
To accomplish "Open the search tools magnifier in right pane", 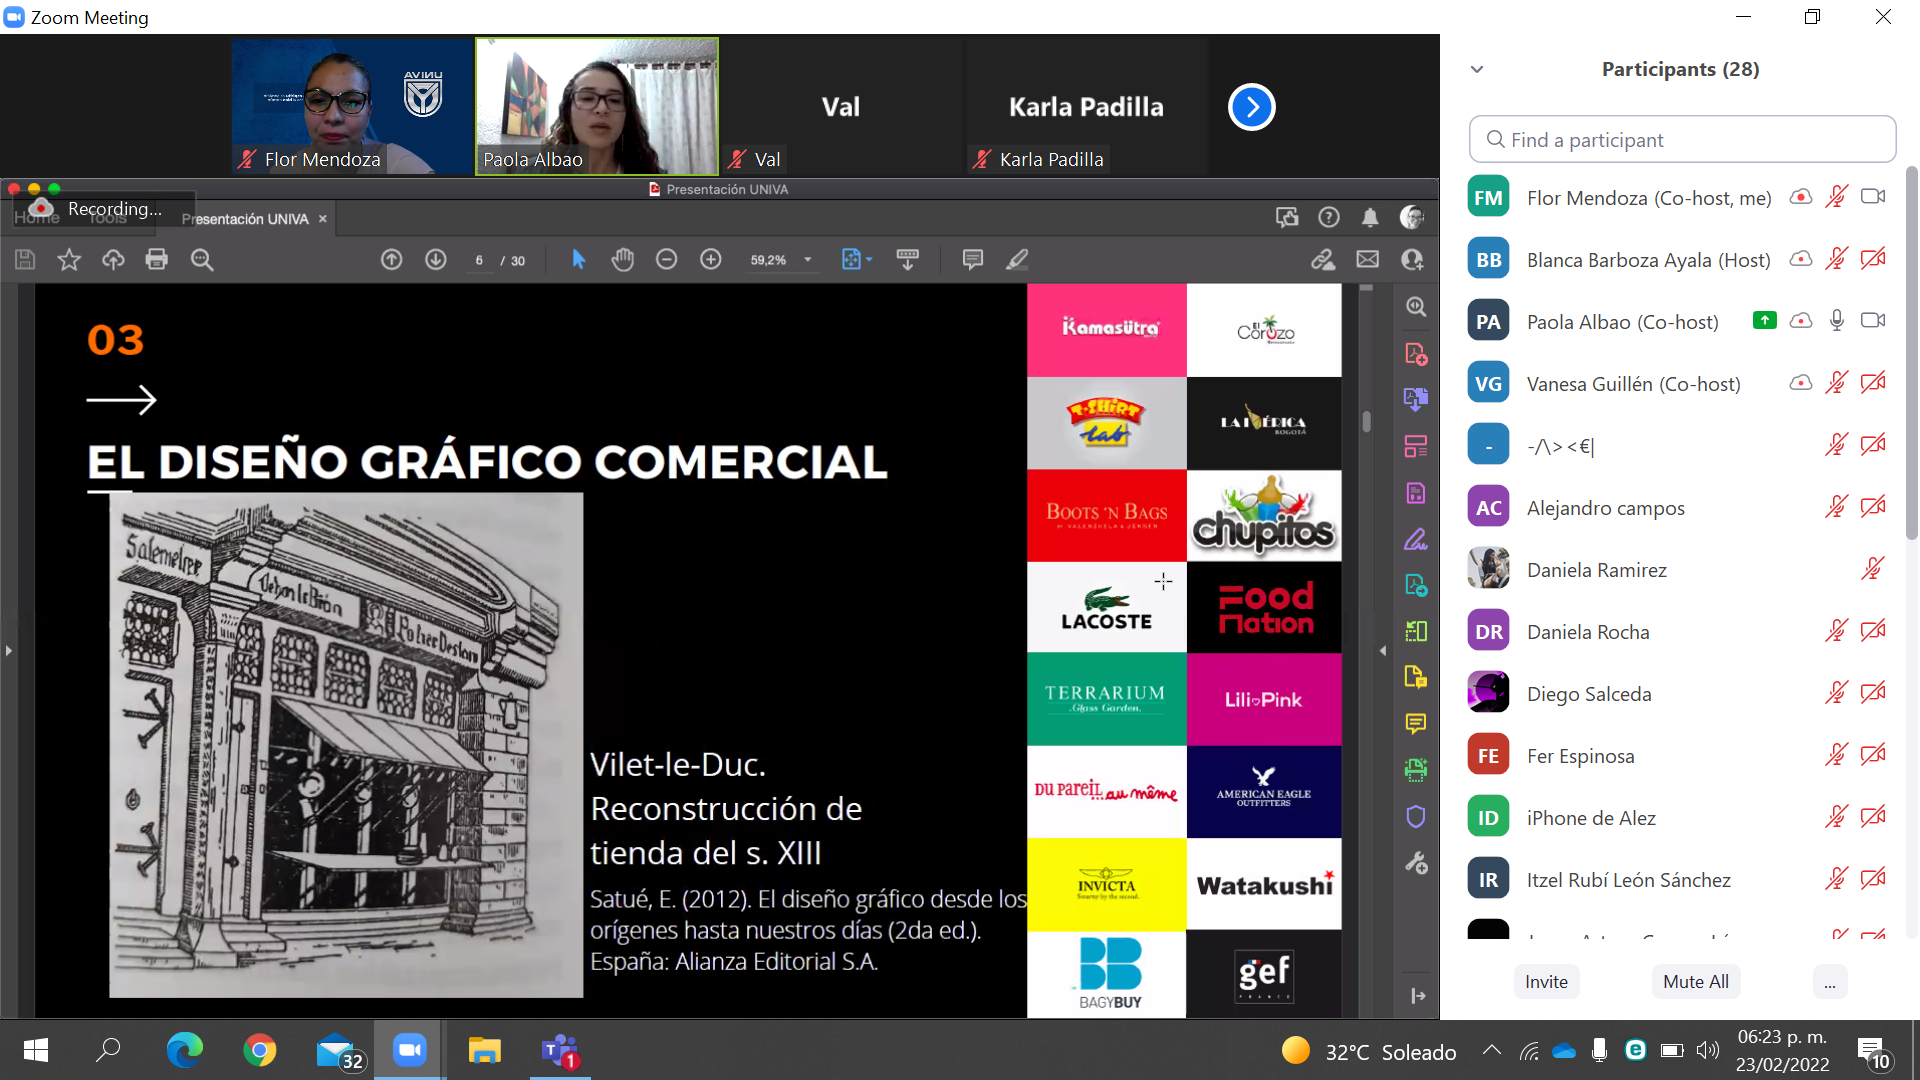I will coord(1416,307).
